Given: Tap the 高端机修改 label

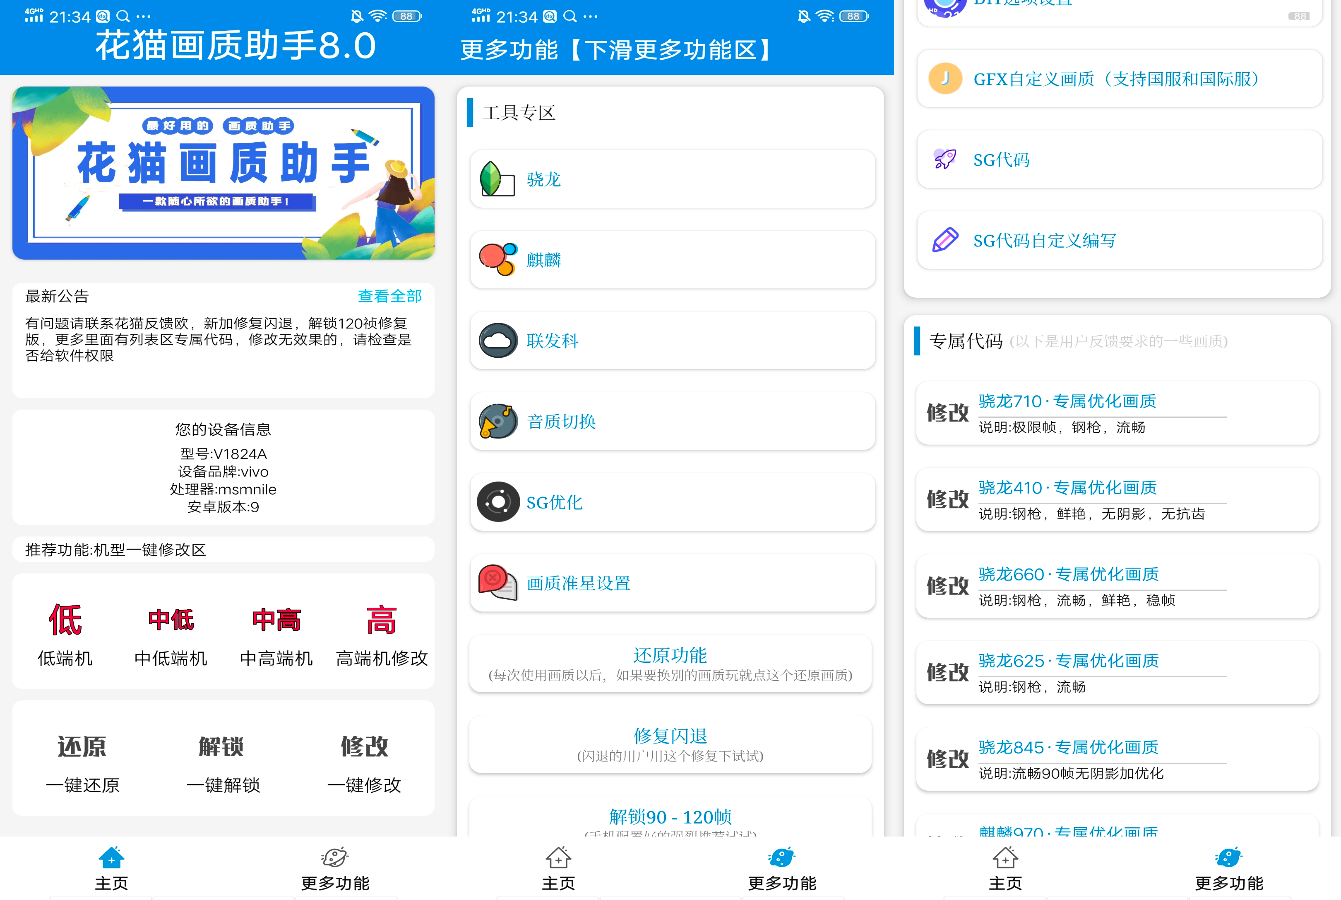Looking at the screenshot, I should [382, 659].
